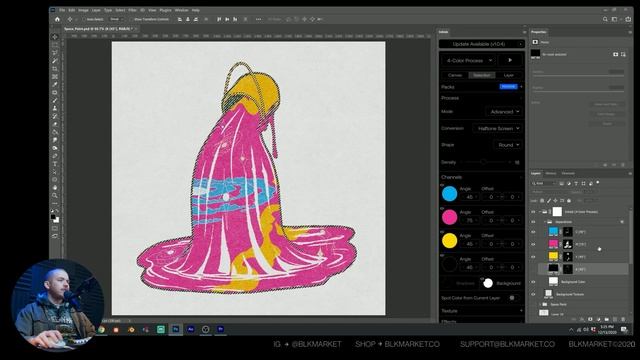Click the cyan channel Angle input field
Screen dimensions: 640x360
tap(469, 197)
